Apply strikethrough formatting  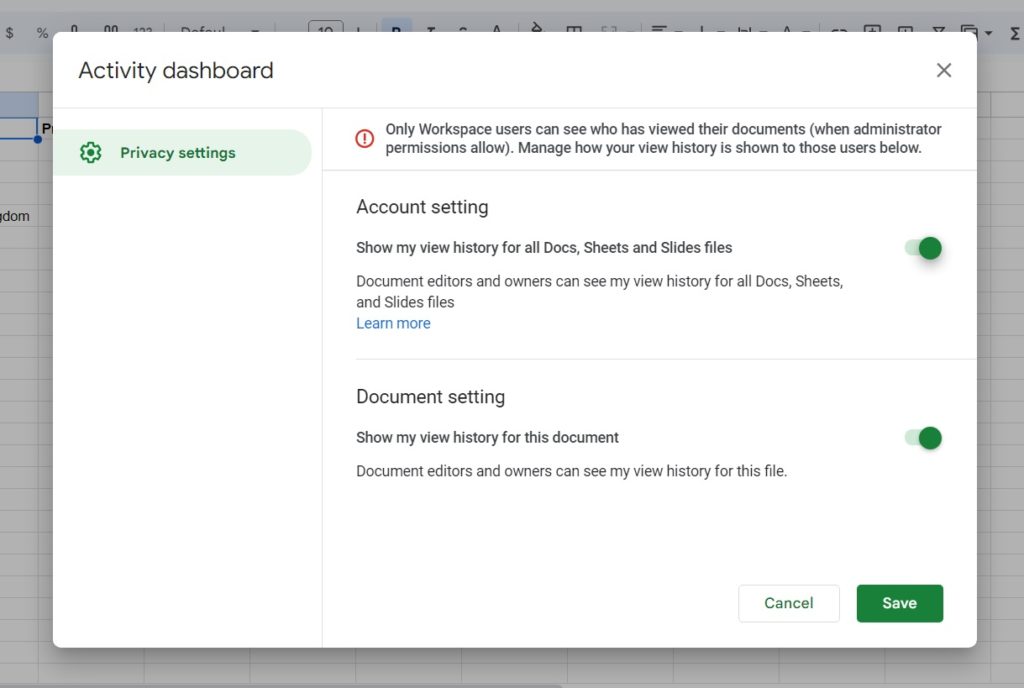tap(462, 27)
